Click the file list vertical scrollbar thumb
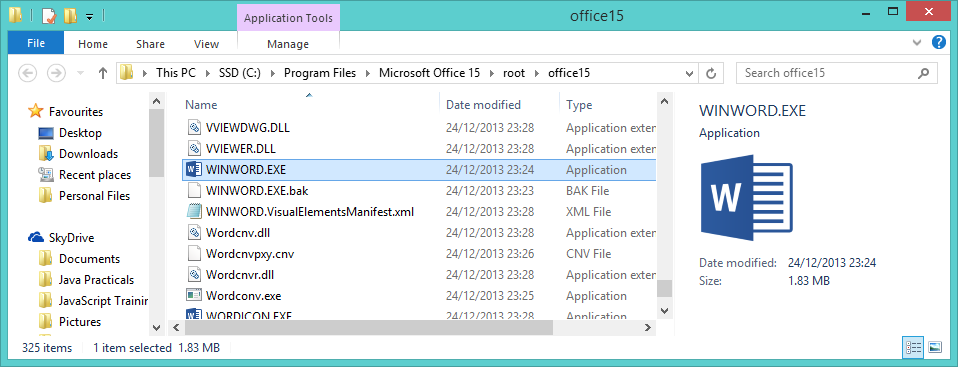Screen dimensions: 958x367 click(x=664, y=288)
